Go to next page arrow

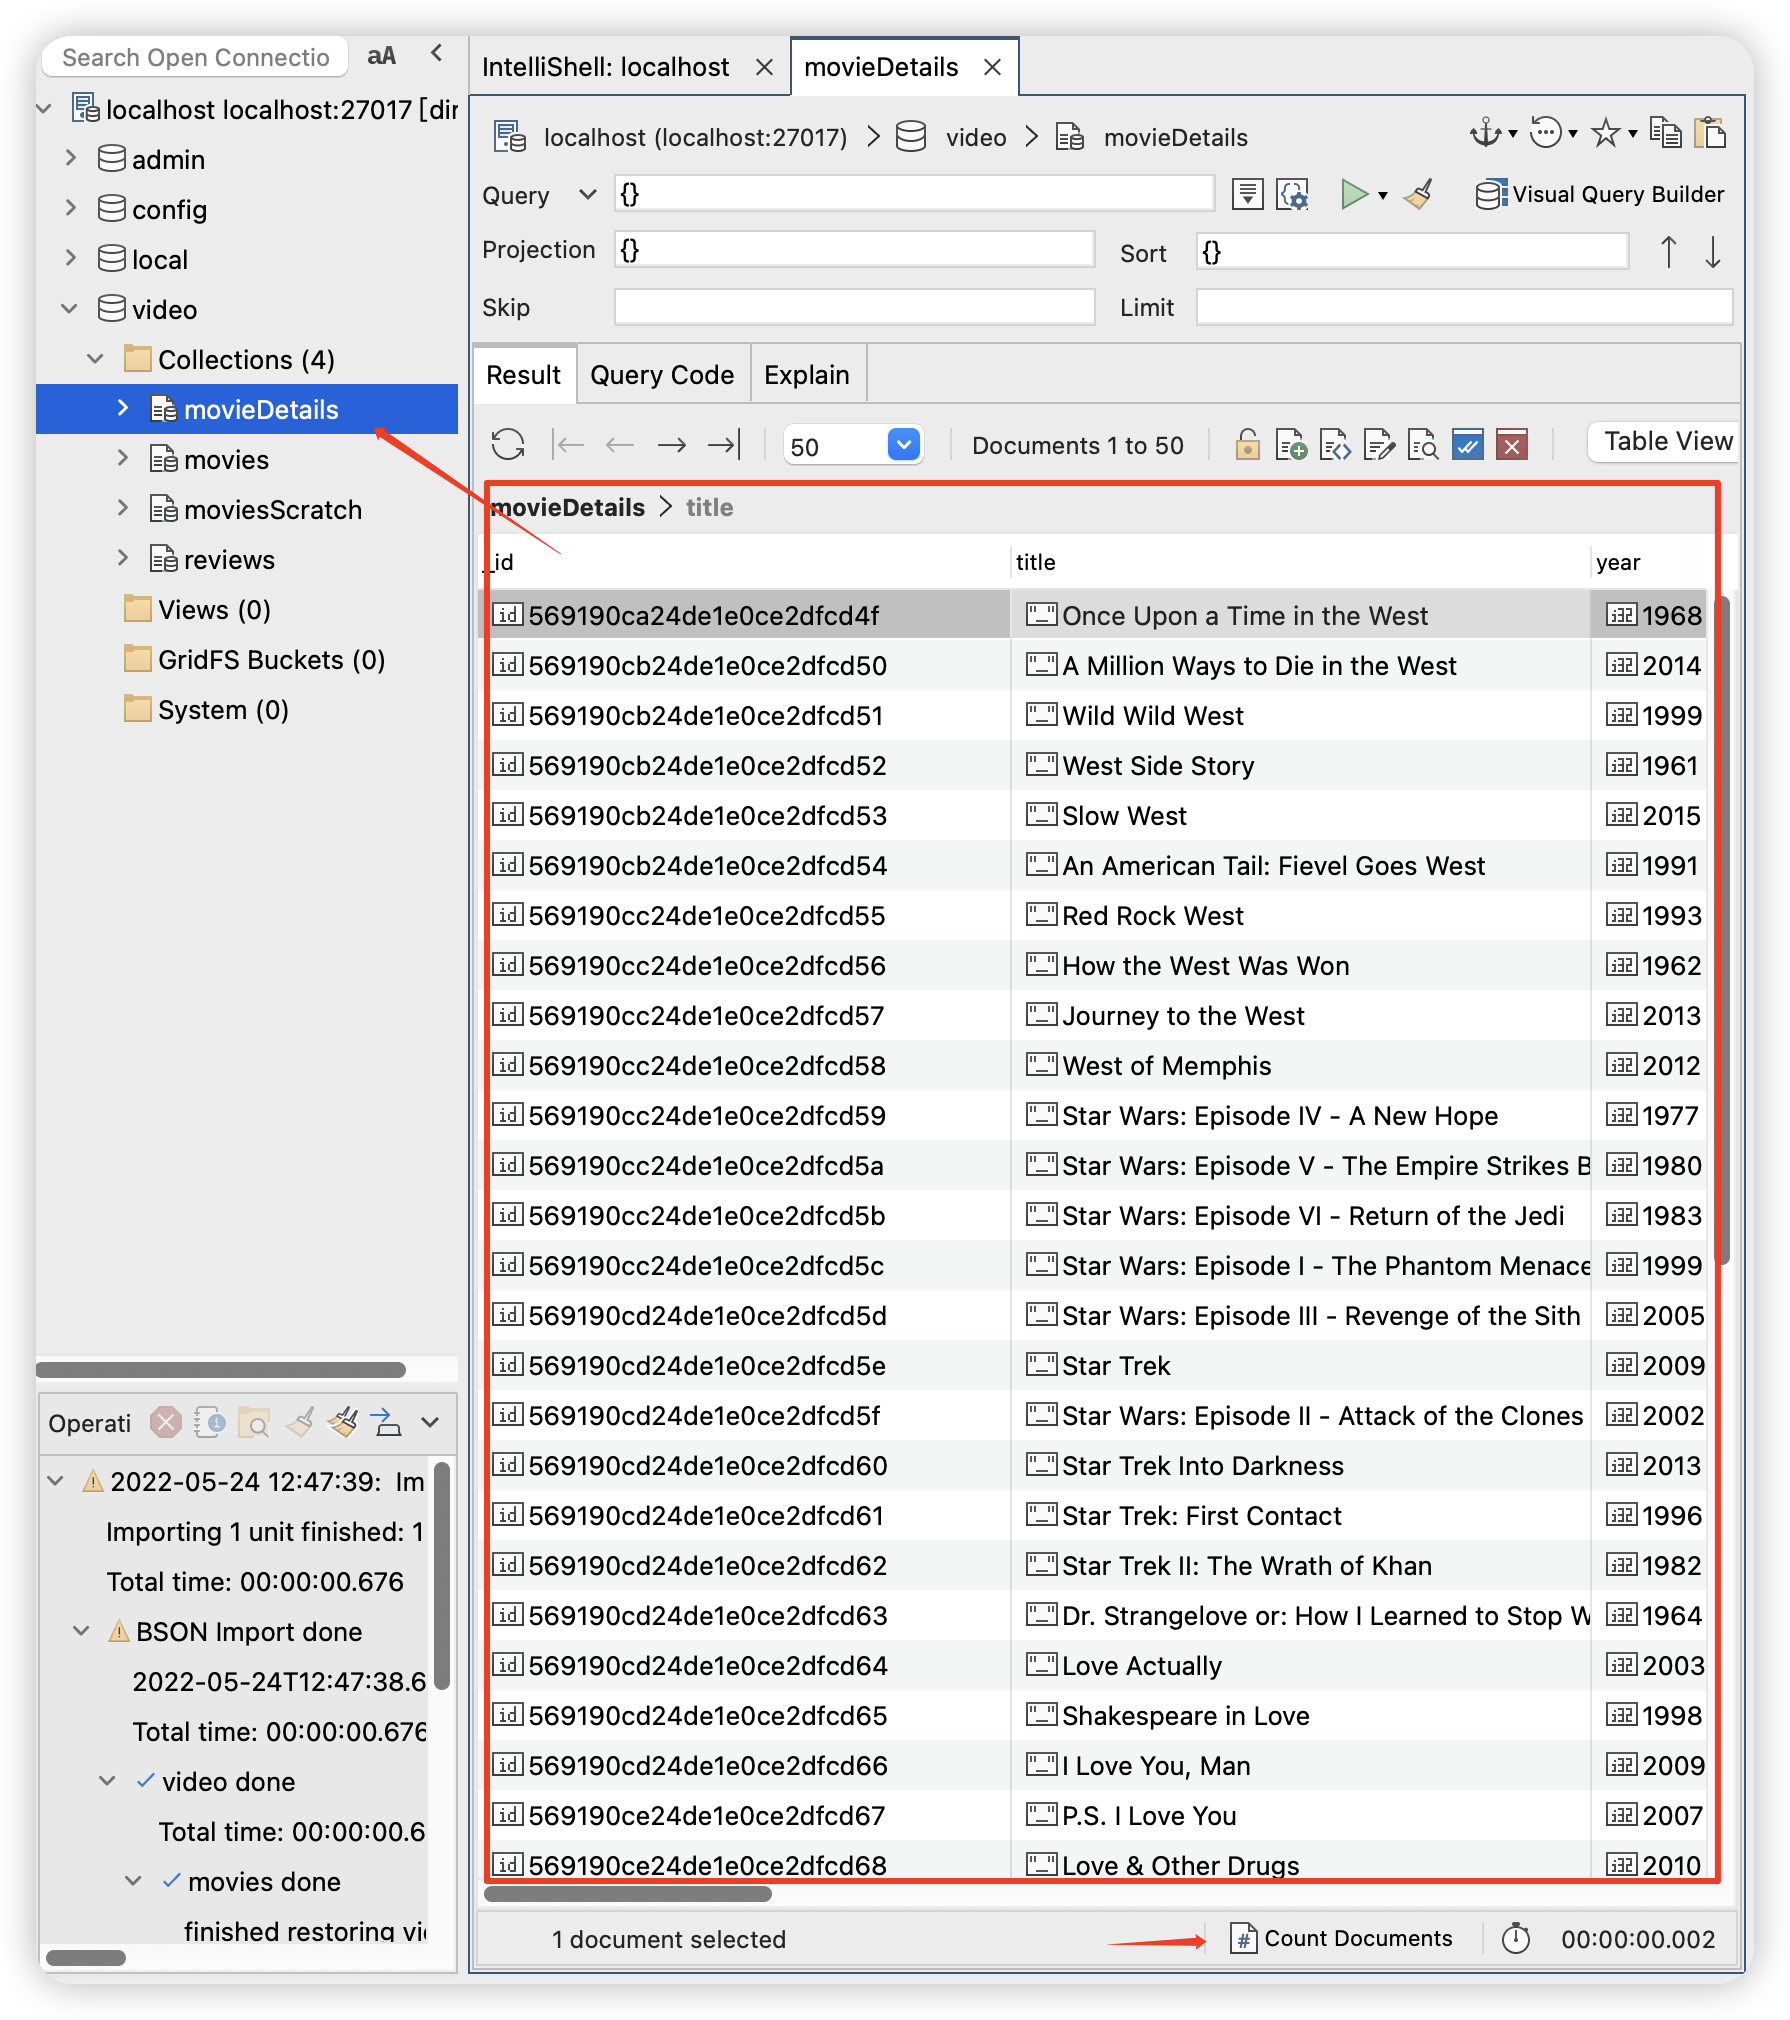click(671, 444)
